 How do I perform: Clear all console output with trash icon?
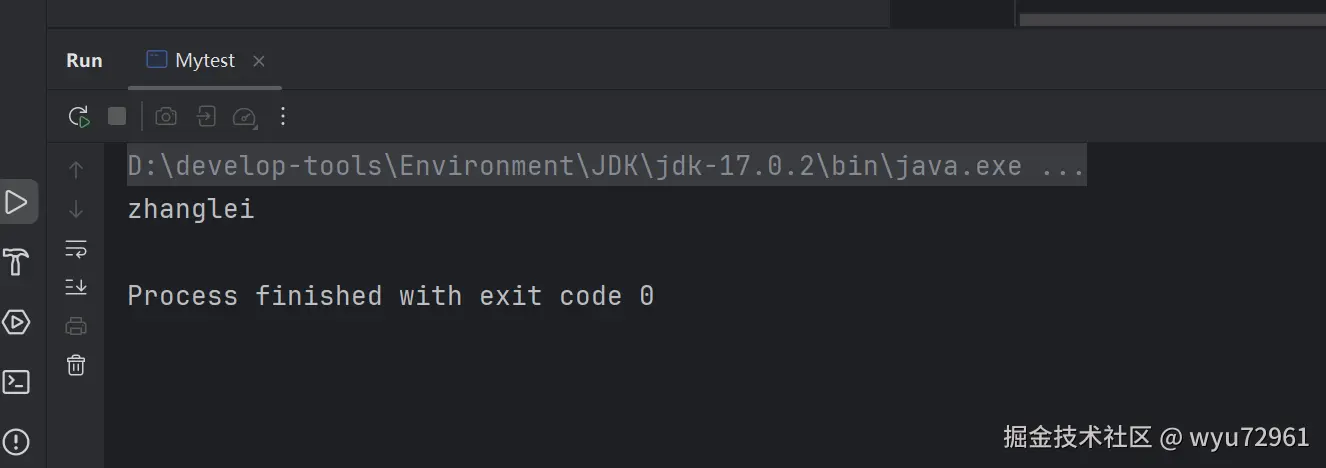click(76, 365)
